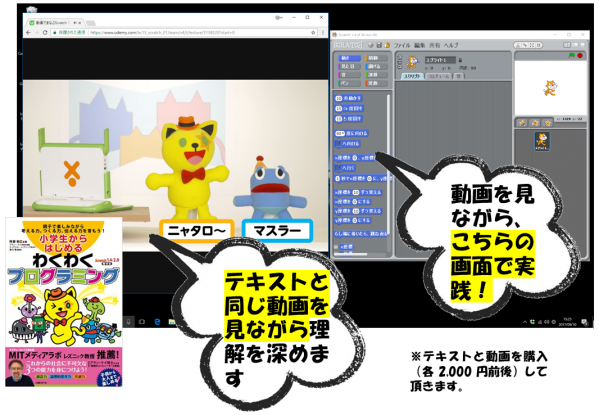Click the language globe icon in Scratch

371,45
